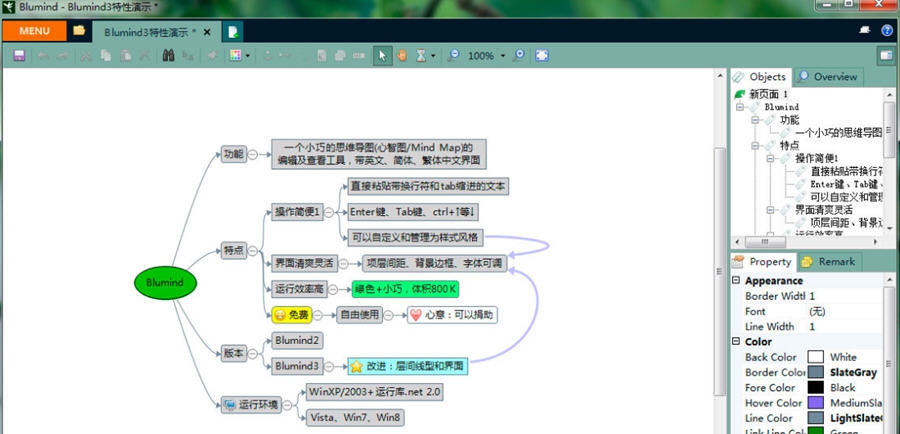
Task: Switch to the hand Scroll tool
Action: 401,56
